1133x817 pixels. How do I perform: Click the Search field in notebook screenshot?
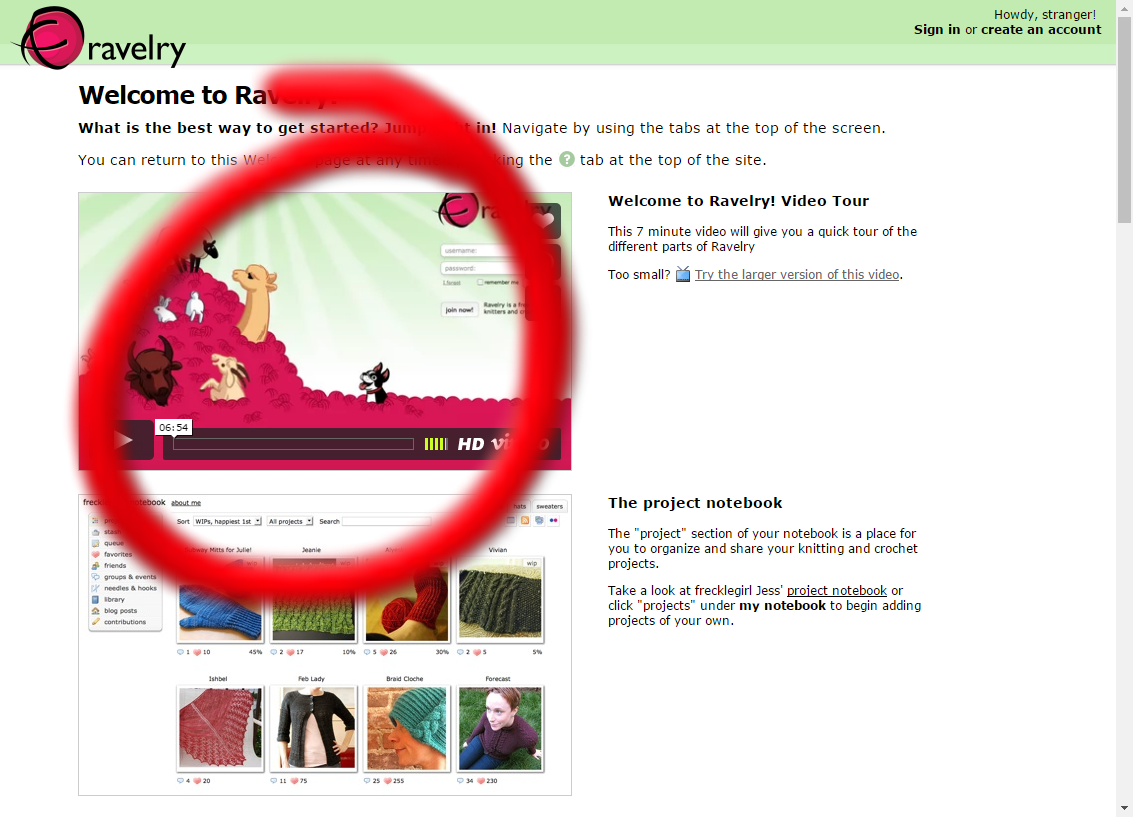click(x=387, y=521)
